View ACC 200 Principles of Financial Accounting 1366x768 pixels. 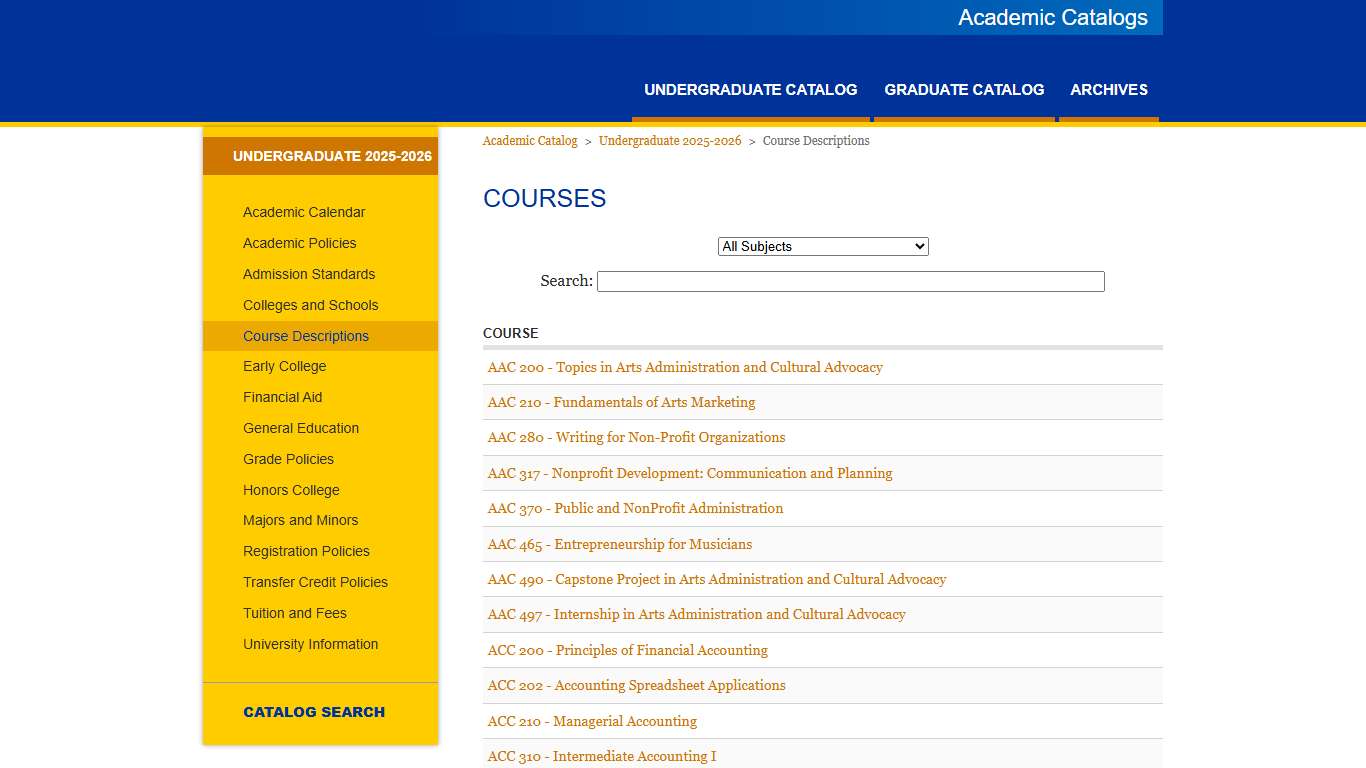click(x=627, y=650)
